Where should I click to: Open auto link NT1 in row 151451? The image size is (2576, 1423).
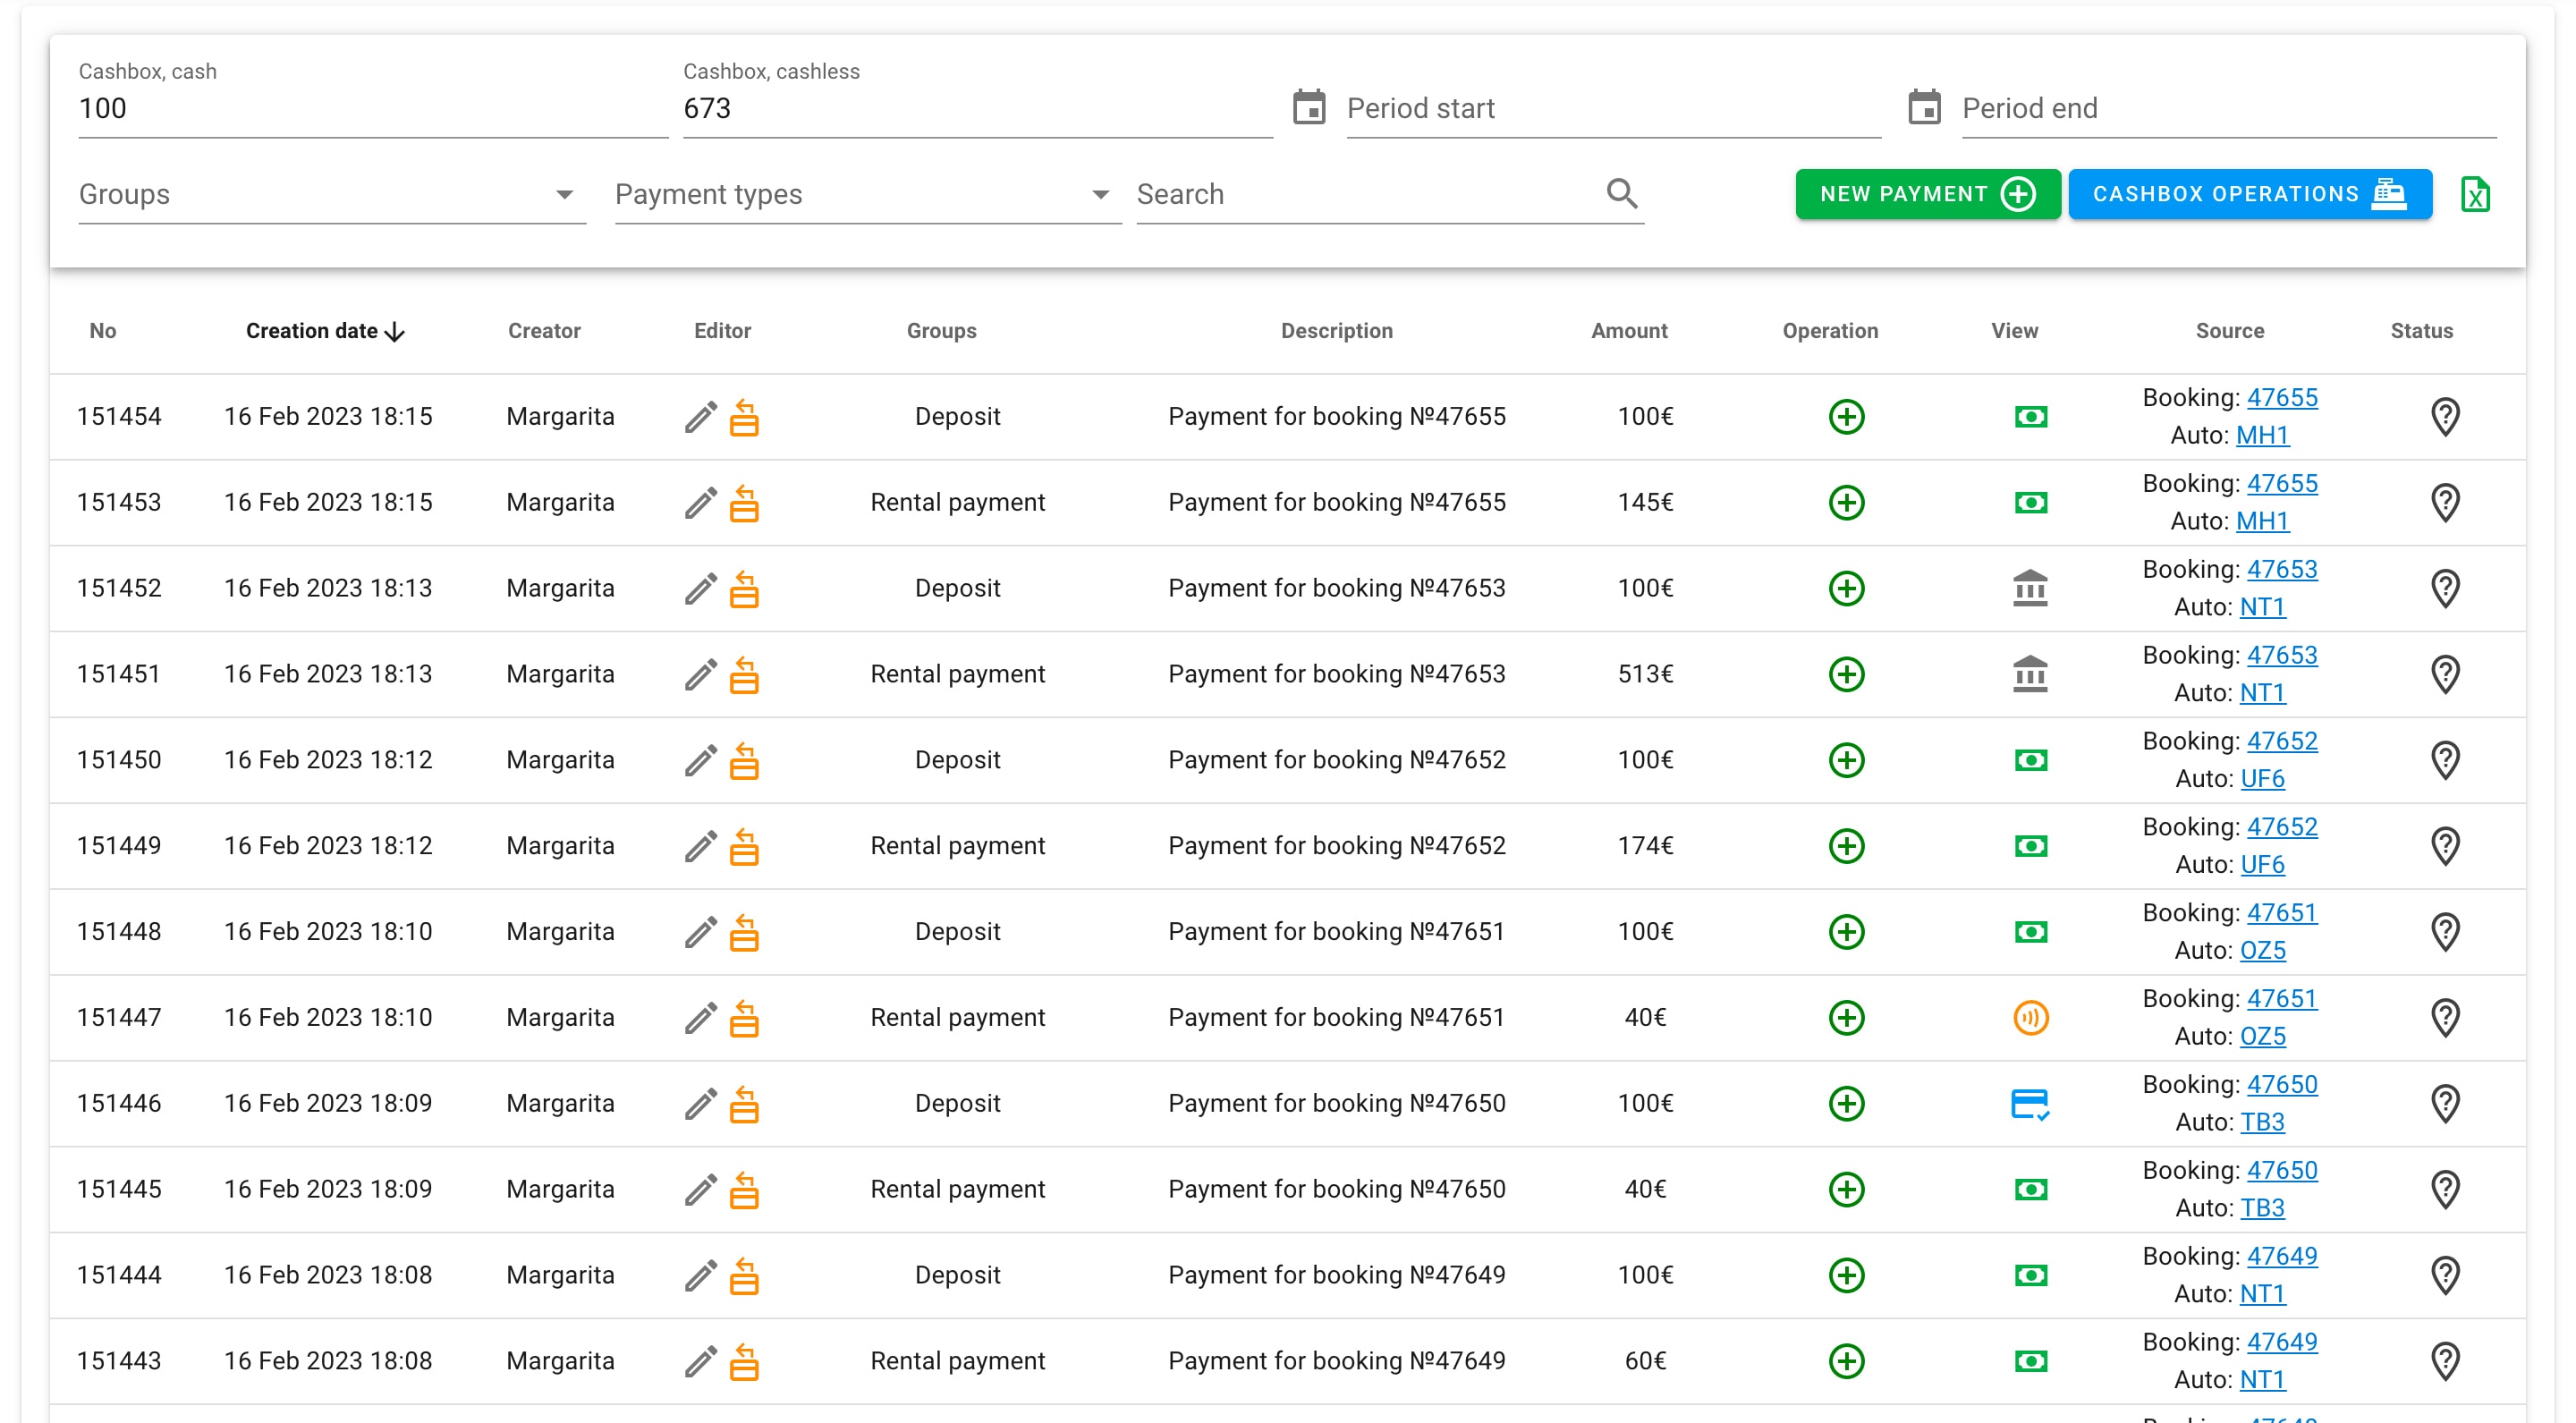tap(2262, 693)
